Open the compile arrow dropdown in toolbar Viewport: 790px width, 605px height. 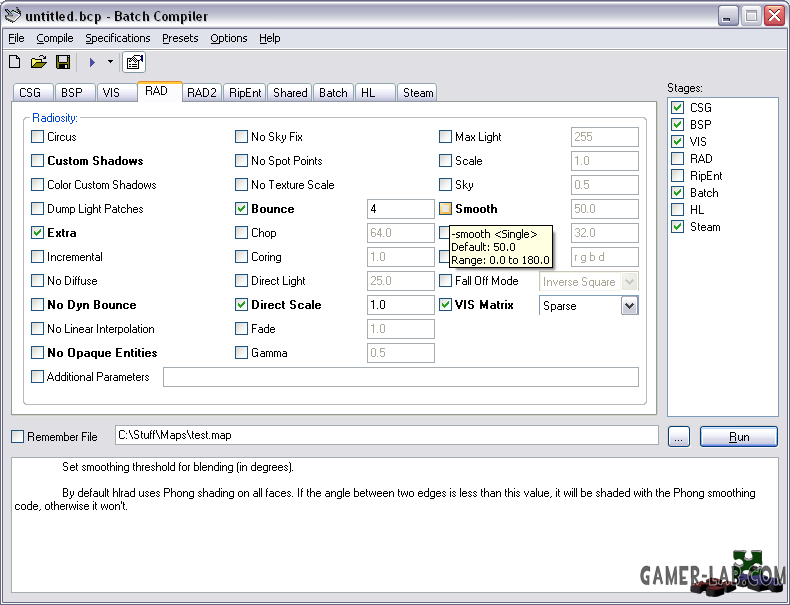point(110,62)
